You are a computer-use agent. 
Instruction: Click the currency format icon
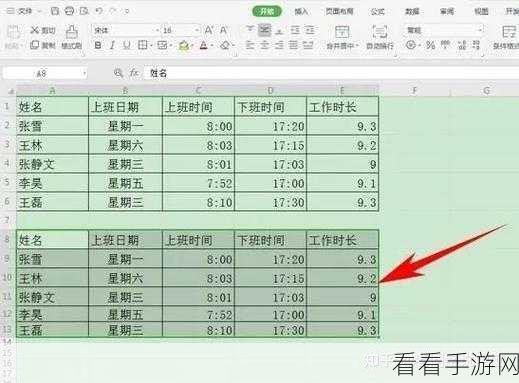click(411, 45)
